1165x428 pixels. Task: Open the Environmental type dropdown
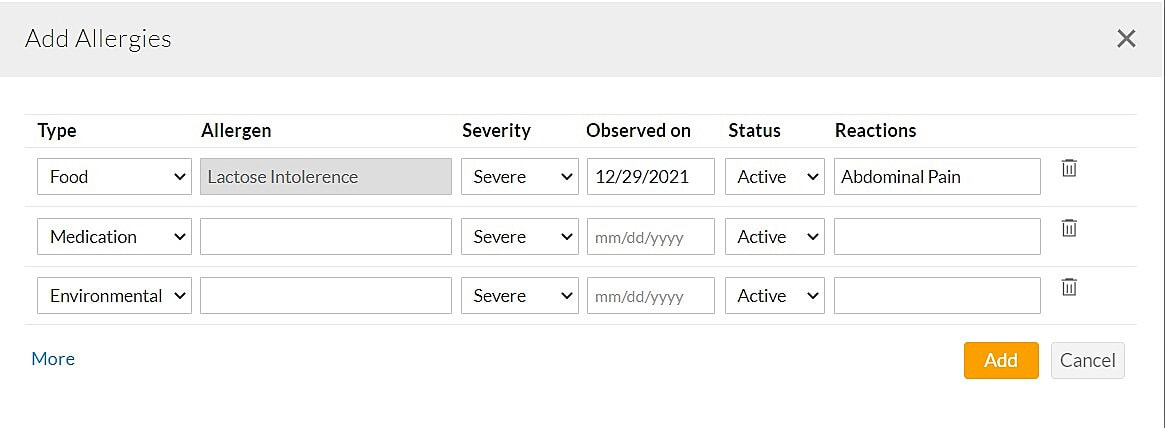pyautogui.click(x=114, y=296)
